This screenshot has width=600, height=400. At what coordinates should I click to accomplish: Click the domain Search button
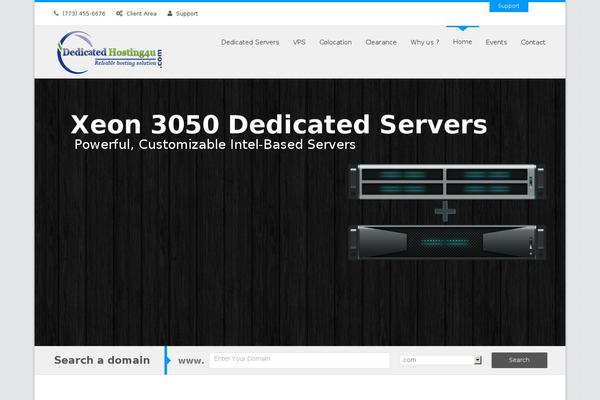(519, 360)
